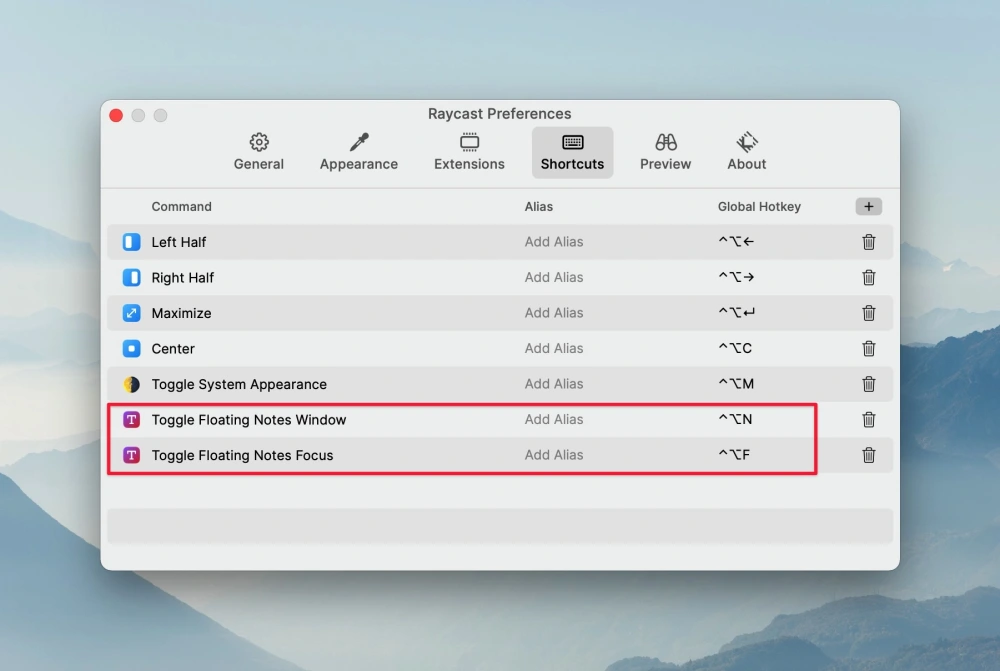Delete Toggle Floating Notes Window shortcut

coord(868,420)
